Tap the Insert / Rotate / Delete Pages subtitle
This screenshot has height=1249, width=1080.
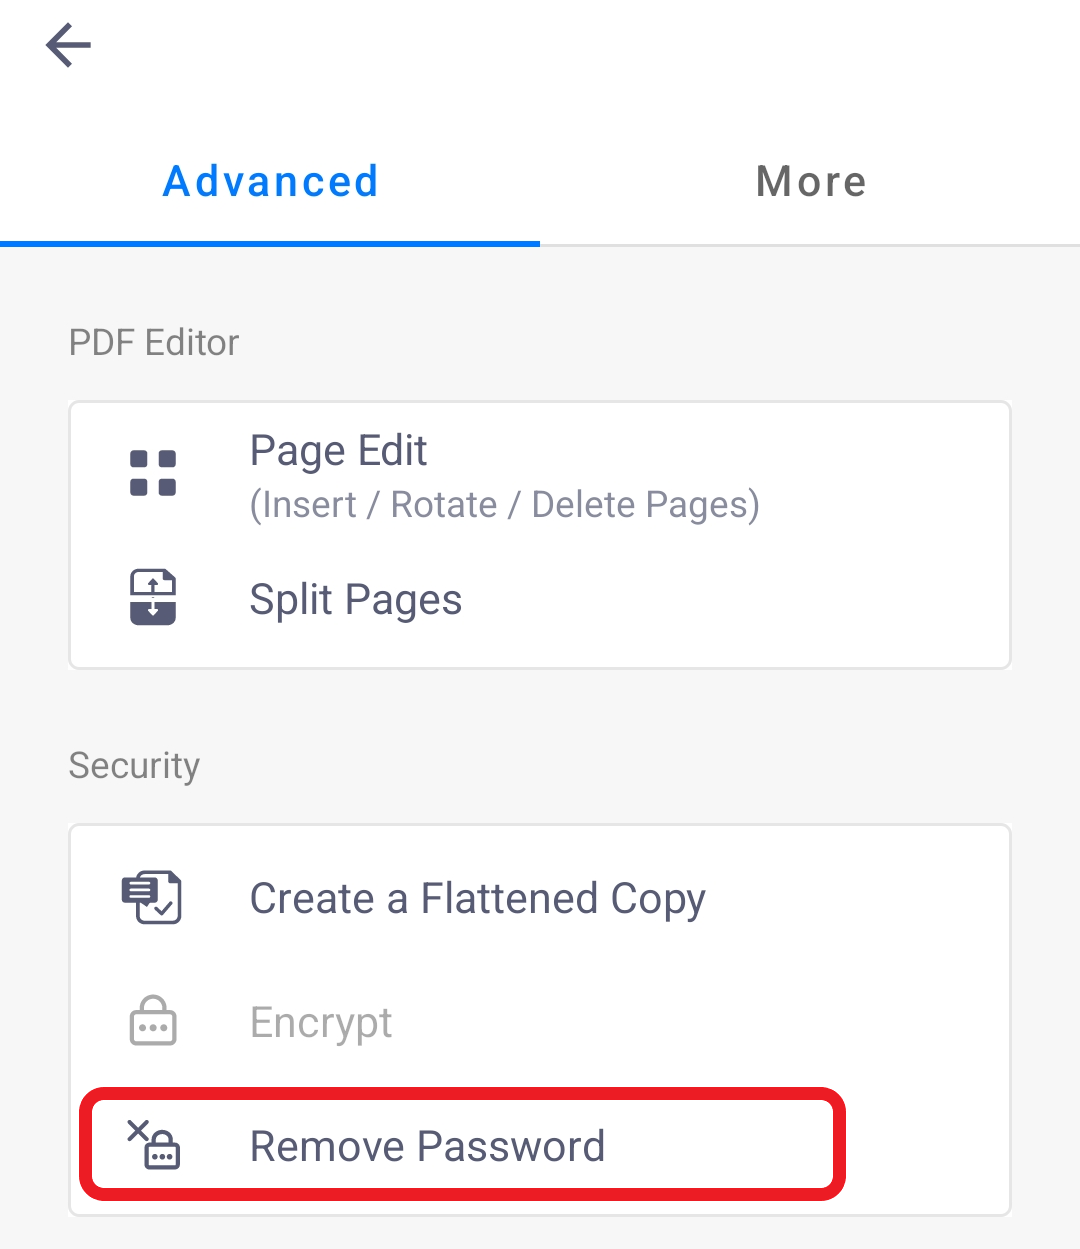pos(504,504)
